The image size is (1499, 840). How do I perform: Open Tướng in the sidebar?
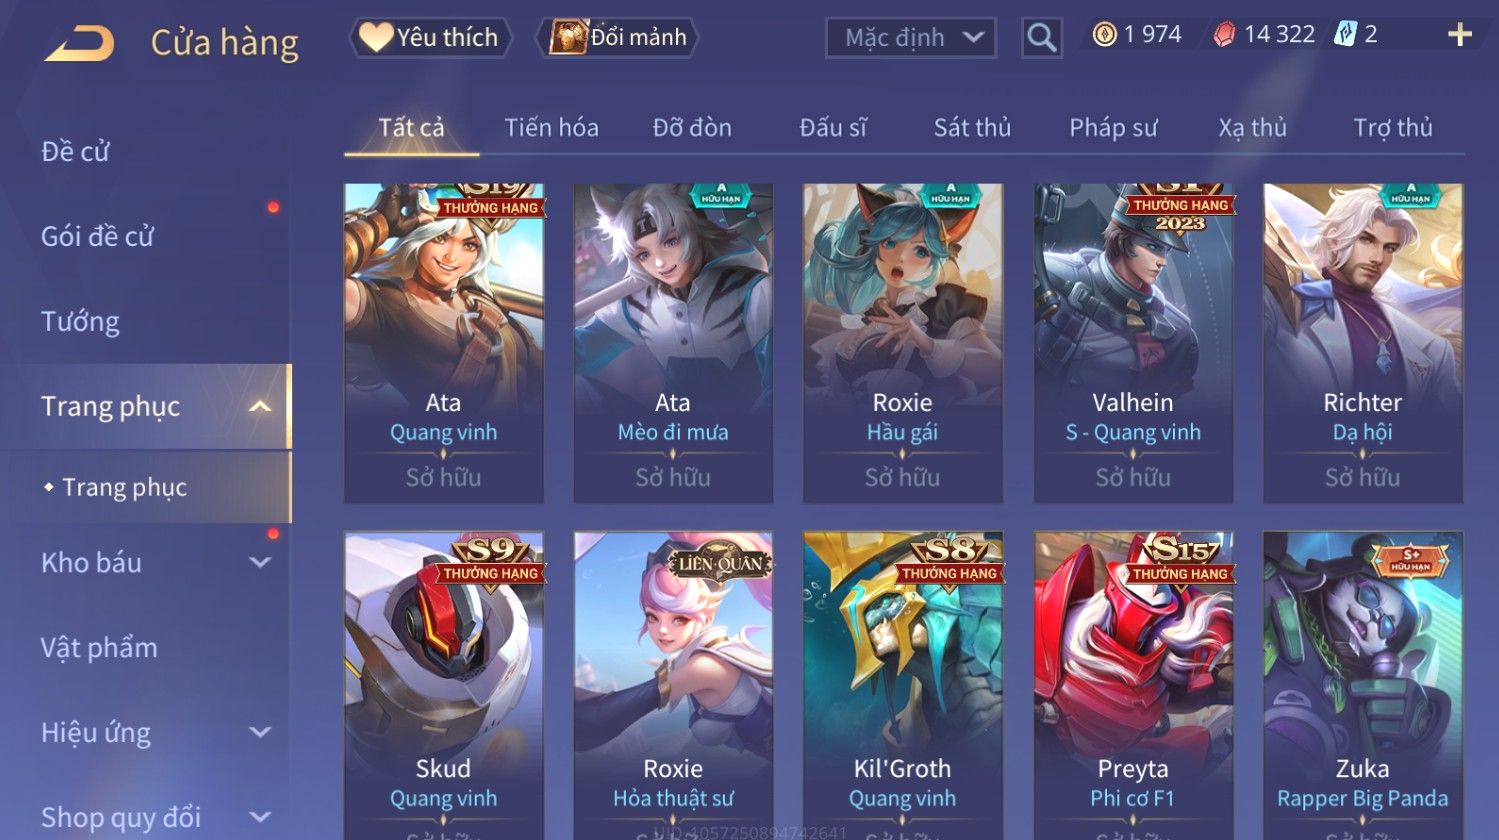(80, 322)
